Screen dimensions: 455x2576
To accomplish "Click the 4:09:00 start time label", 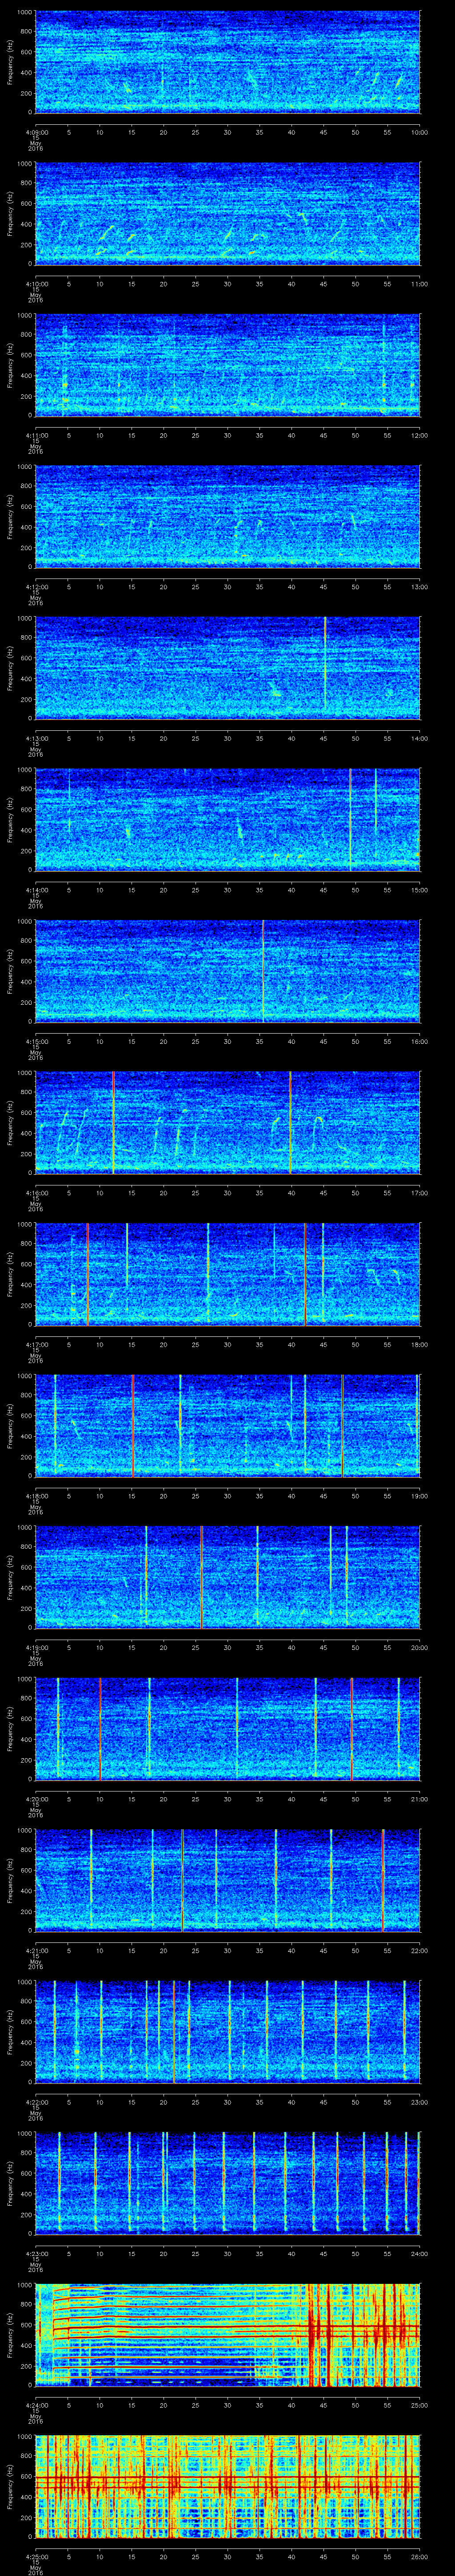I will pos(36,132).
